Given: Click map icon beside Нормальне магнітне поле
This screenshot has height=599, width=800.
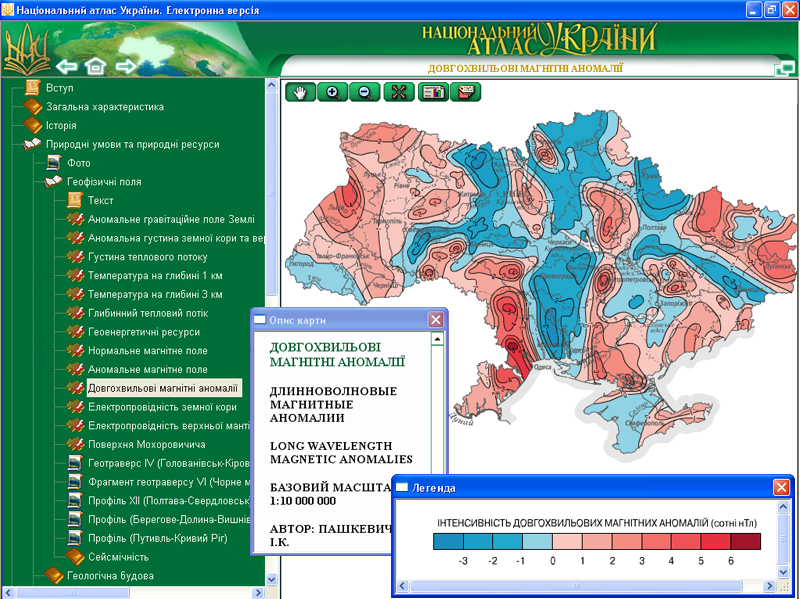Looking at the screenshot, I should coord(75,351).
